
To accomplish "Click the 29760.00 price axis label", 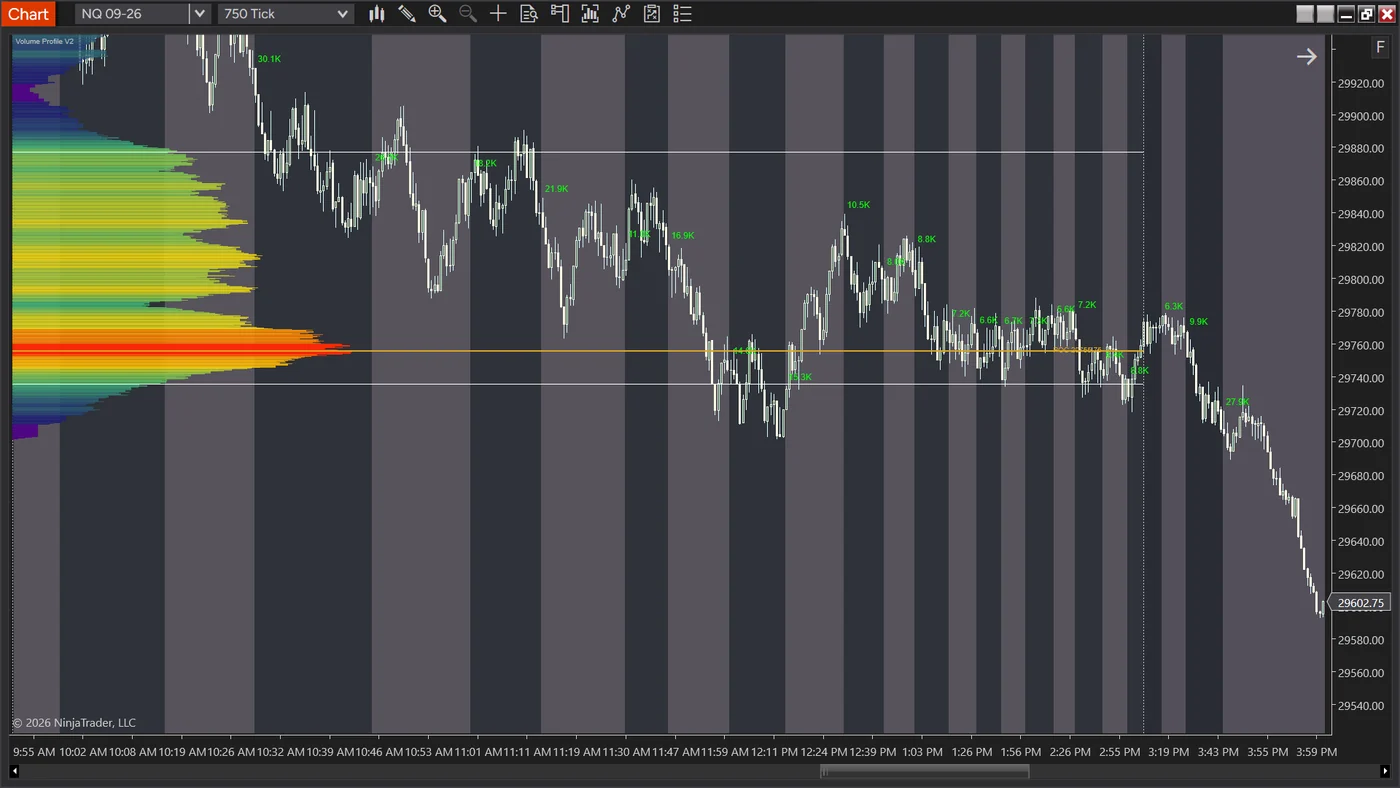I will [1361, 345].
